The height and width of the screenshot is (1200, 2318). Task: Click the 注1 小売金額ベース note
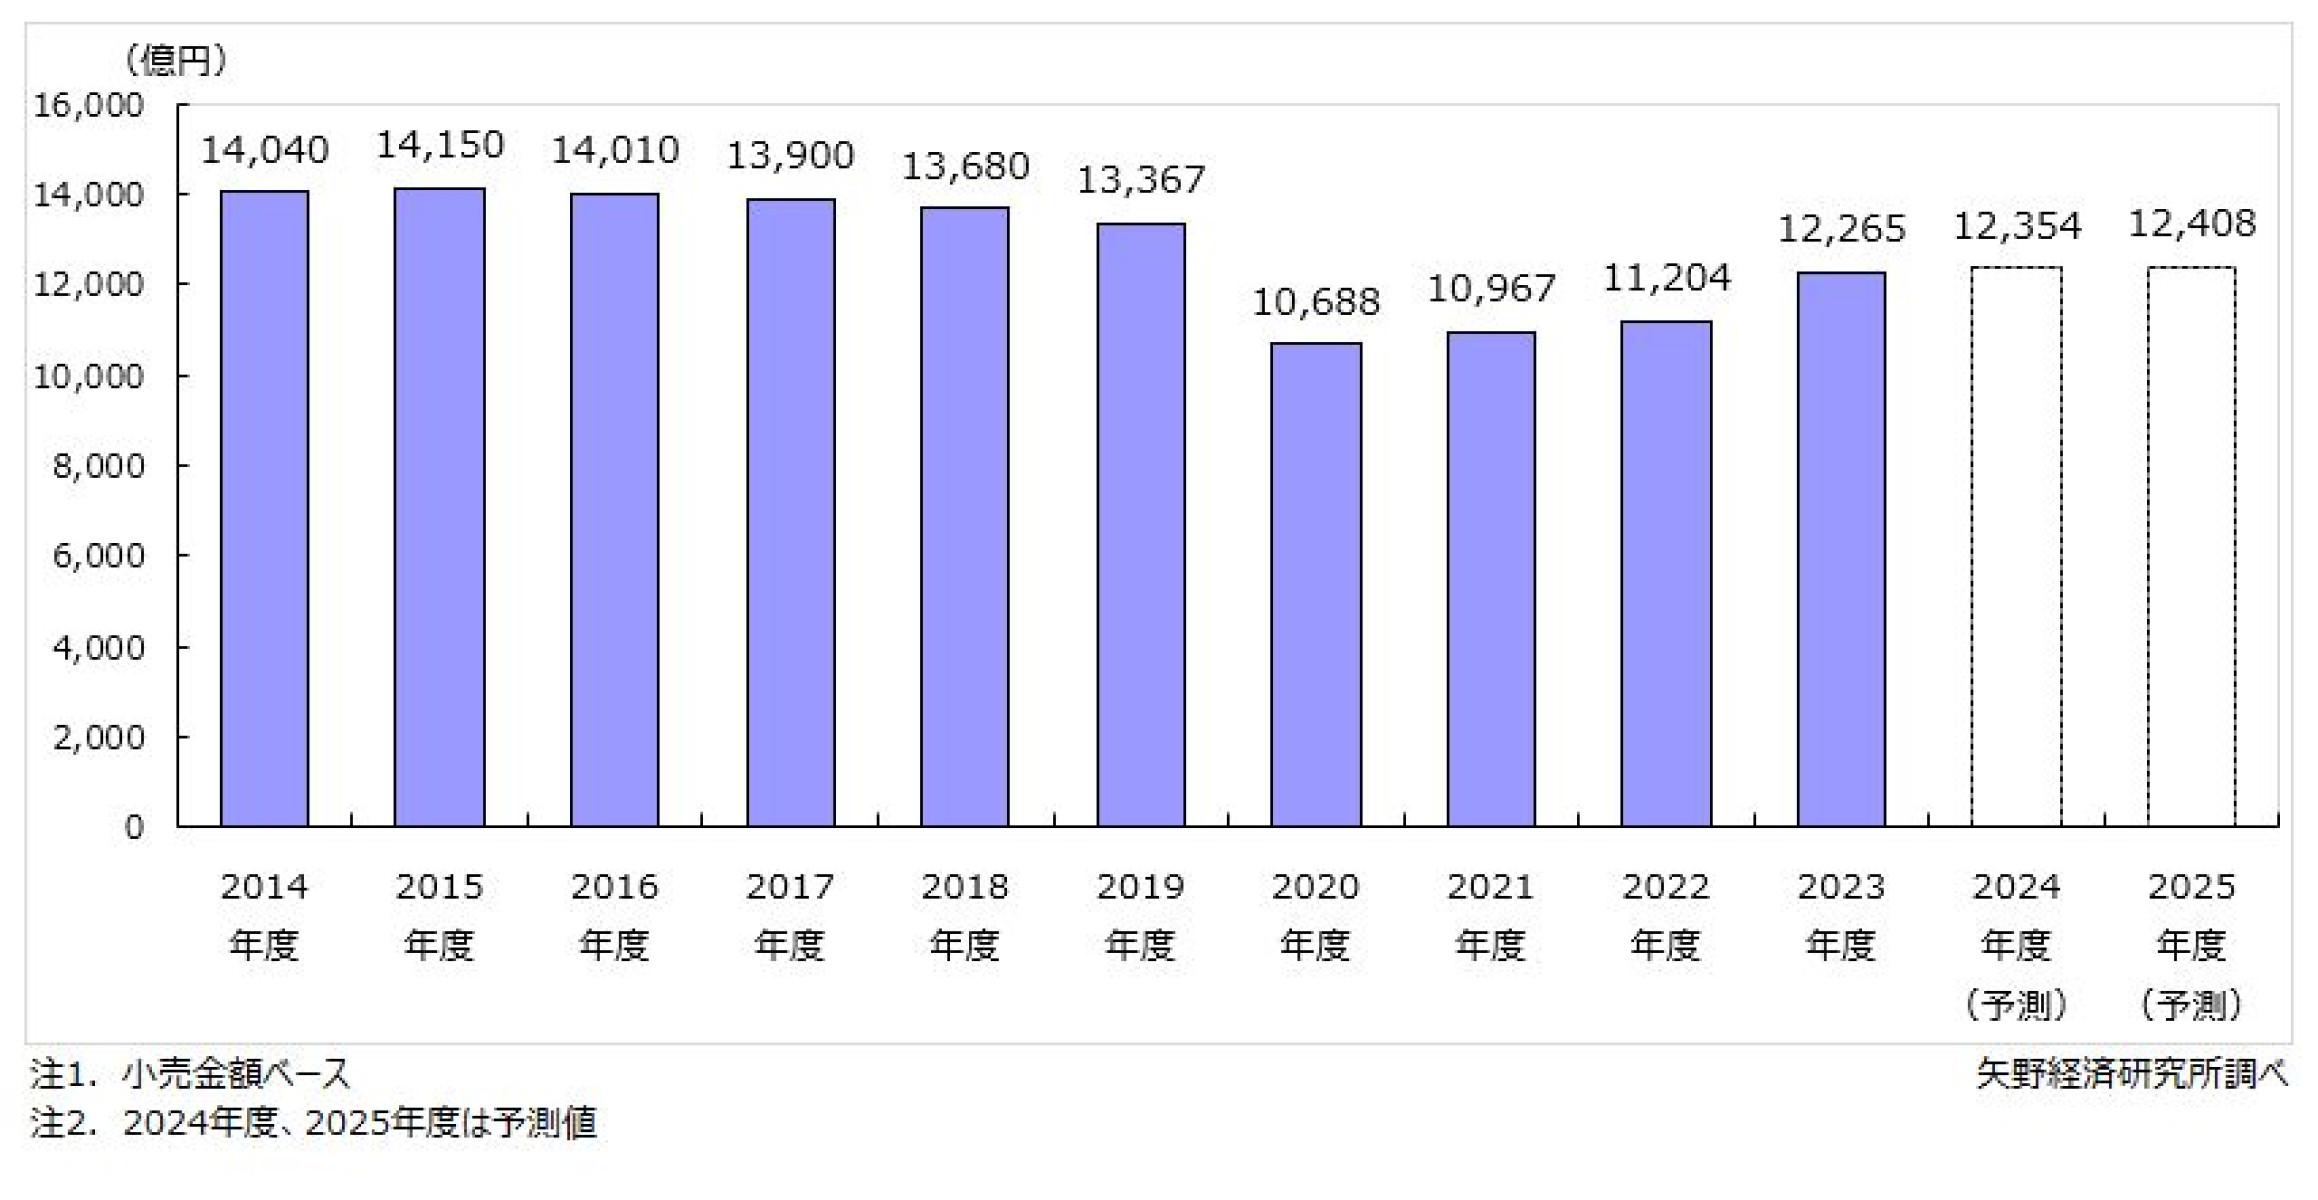click(x=190, y=1074)
